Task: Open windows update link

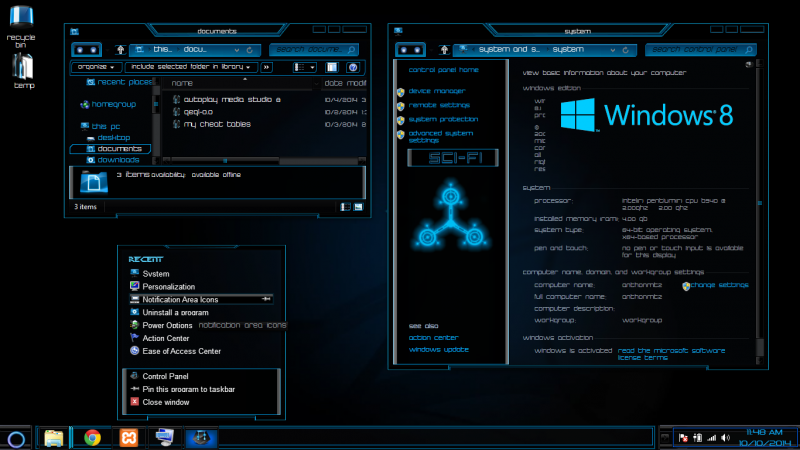Action: (439, 349)
